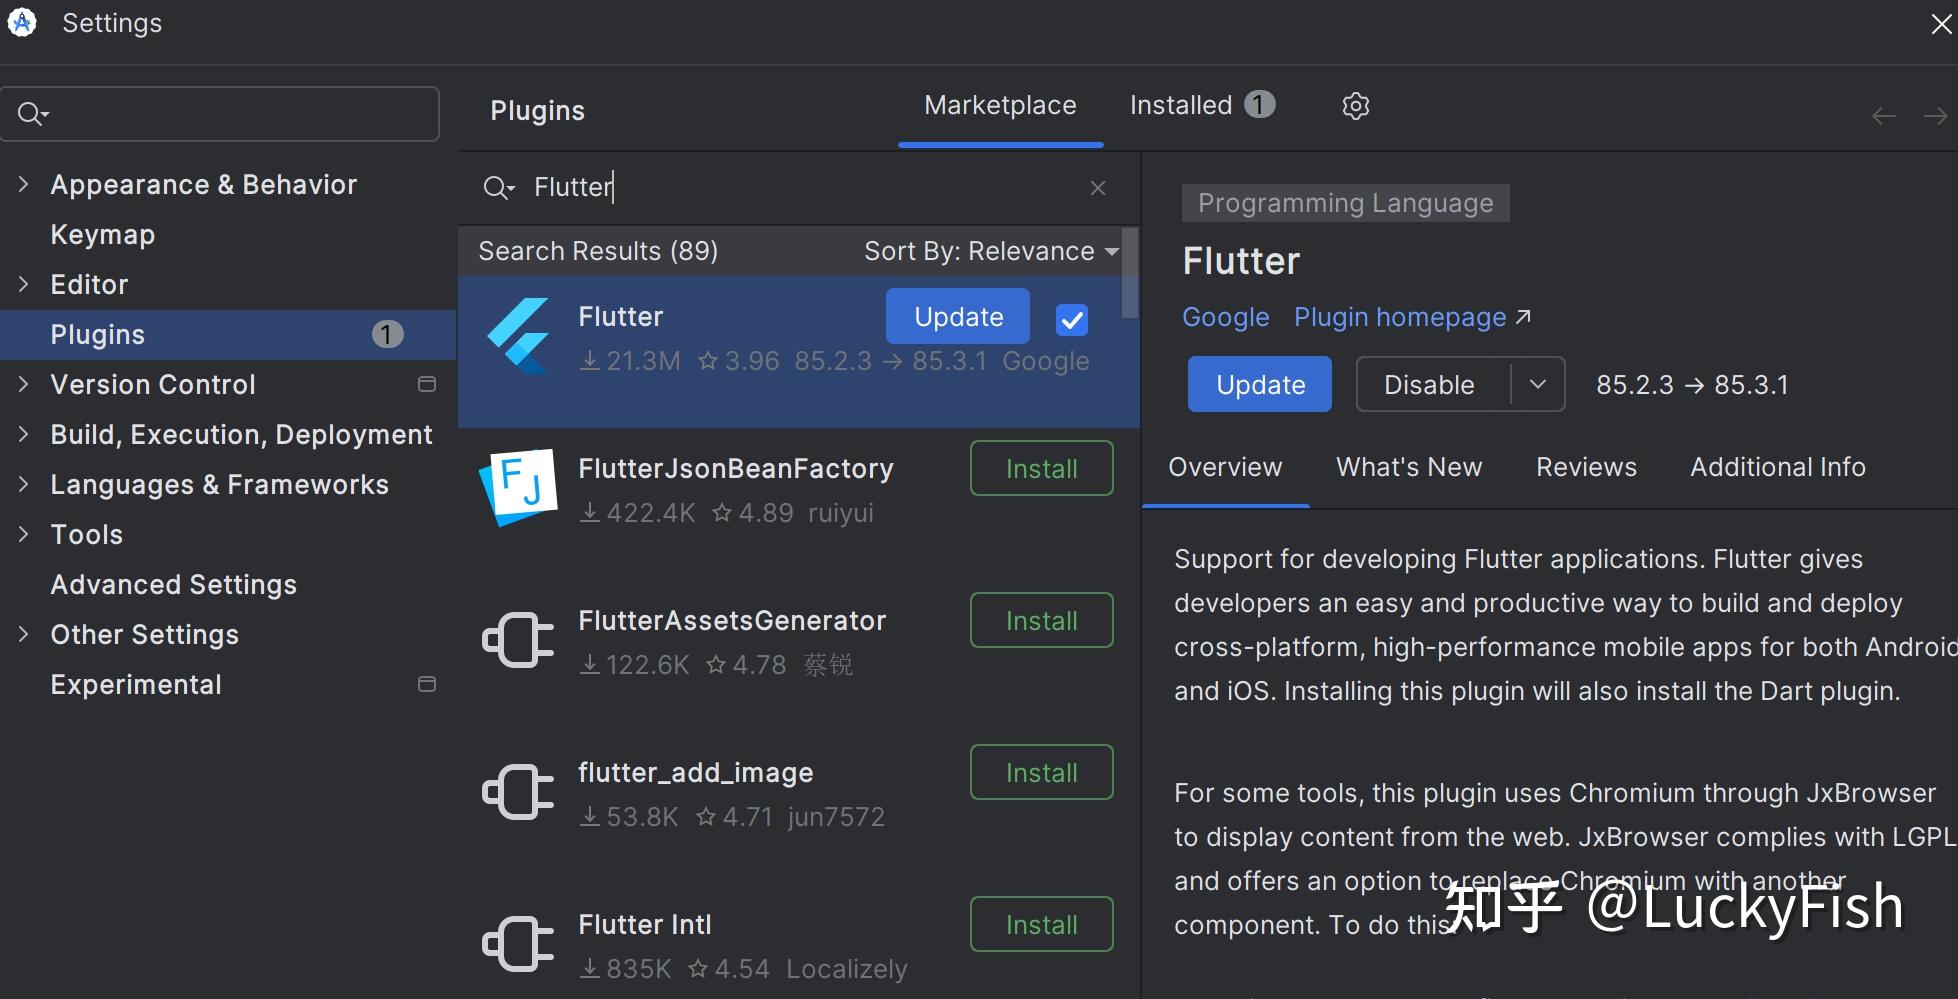Image resolution: width=1958 pixels, height=999 pixels.
Task: Open the Sort By Relevance dropdown
Action: tap(990, 251)
